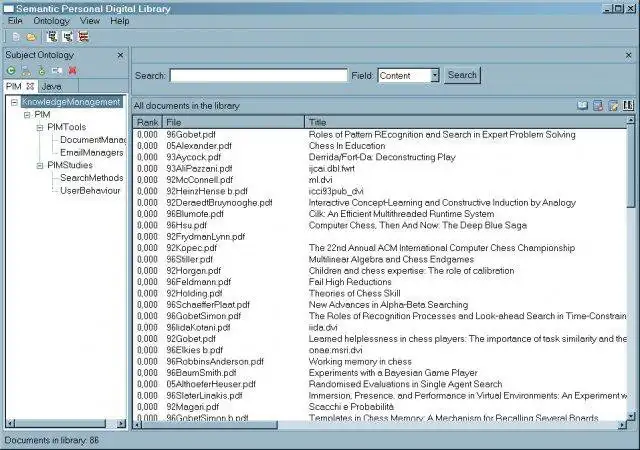This screenshot has width=640, height=450.
Task: Click the open book icon above document list
Action: pos(582,106)
